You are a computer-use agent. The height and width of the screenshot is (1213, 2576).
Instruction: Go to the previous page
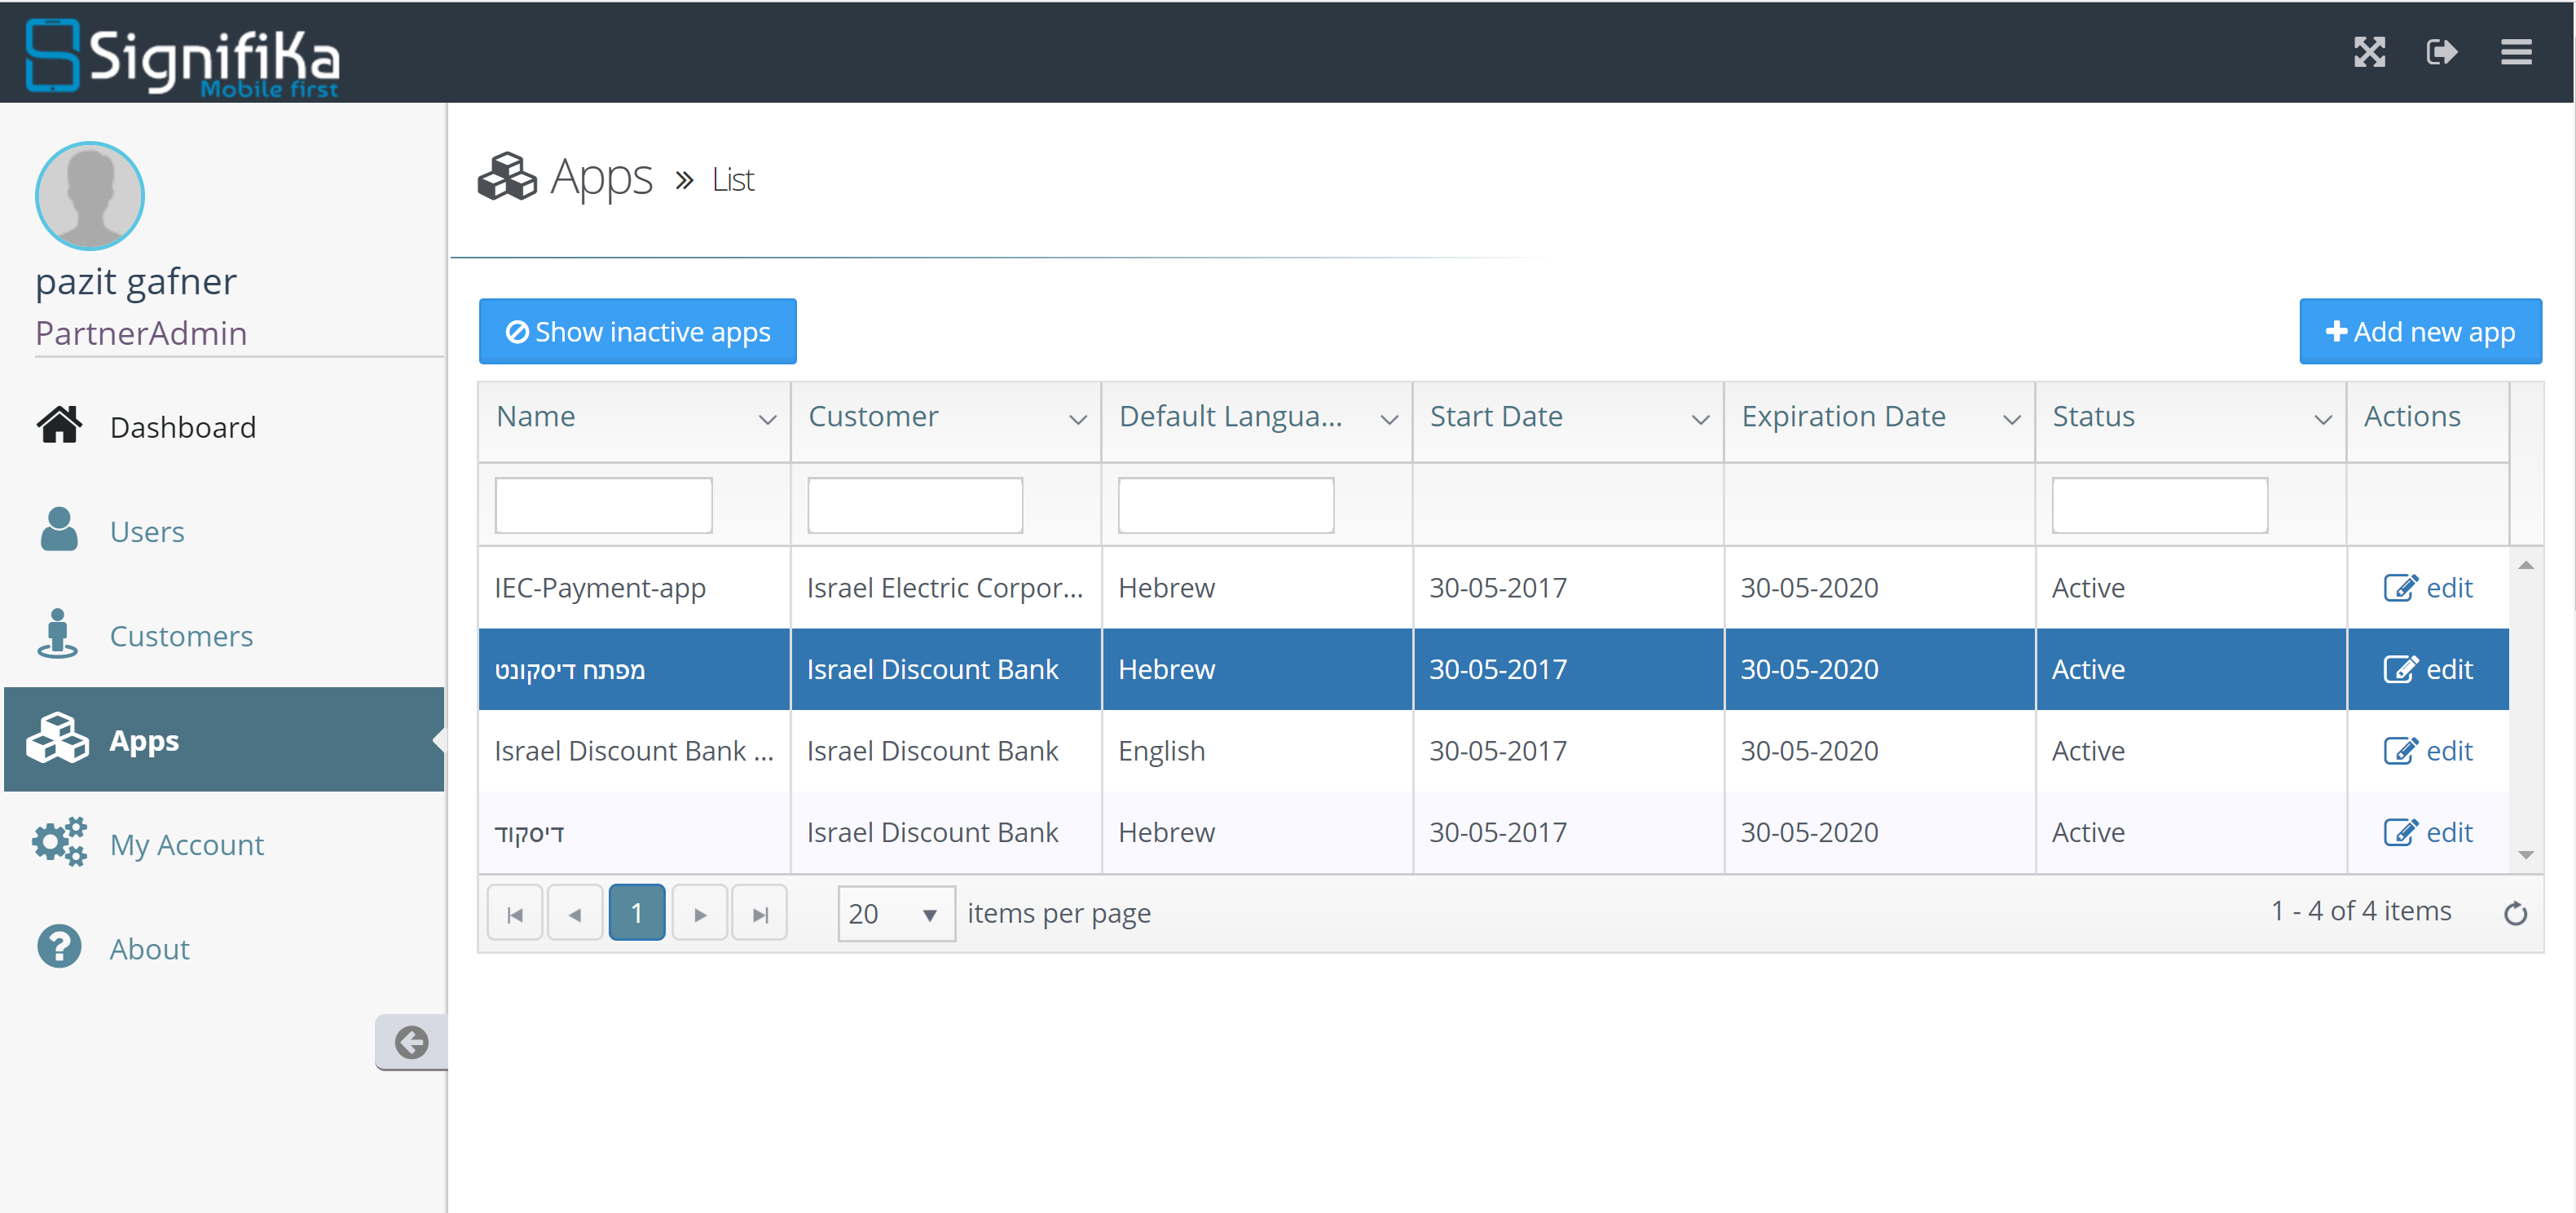(x=575, y=913)
